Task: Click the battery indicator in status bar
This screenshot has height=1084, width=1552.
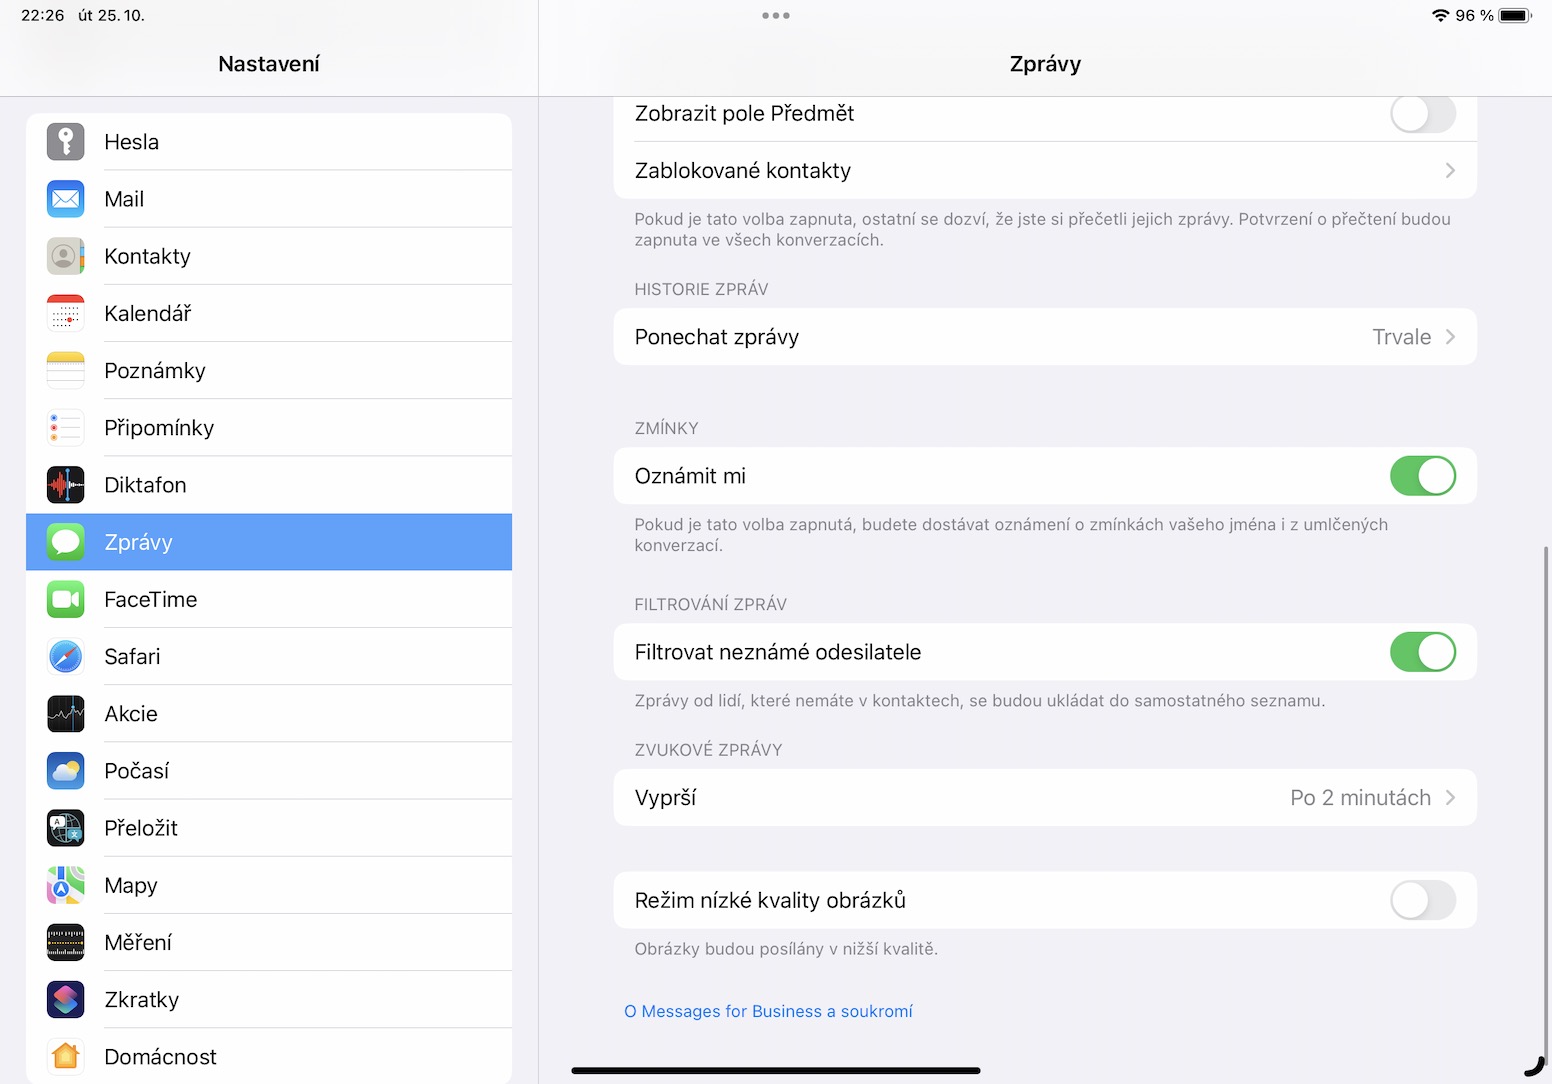Action: (1515, 16)
